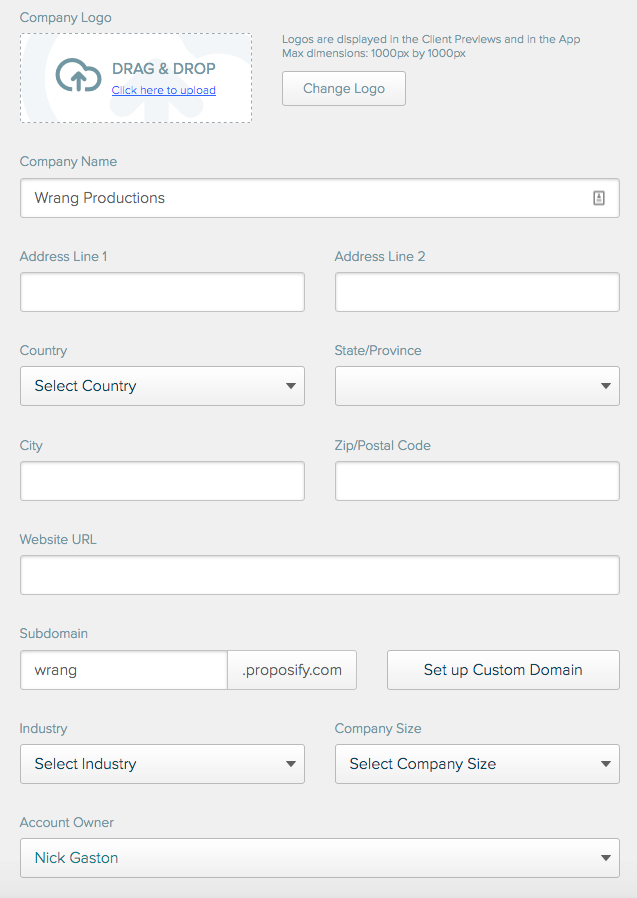Open the Select Industry dropdown

click(163, 764)
